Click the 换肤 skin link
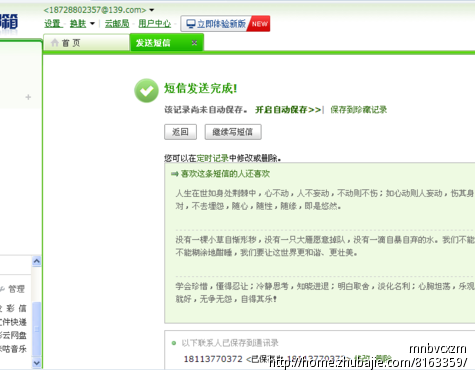 coord(78,24)
